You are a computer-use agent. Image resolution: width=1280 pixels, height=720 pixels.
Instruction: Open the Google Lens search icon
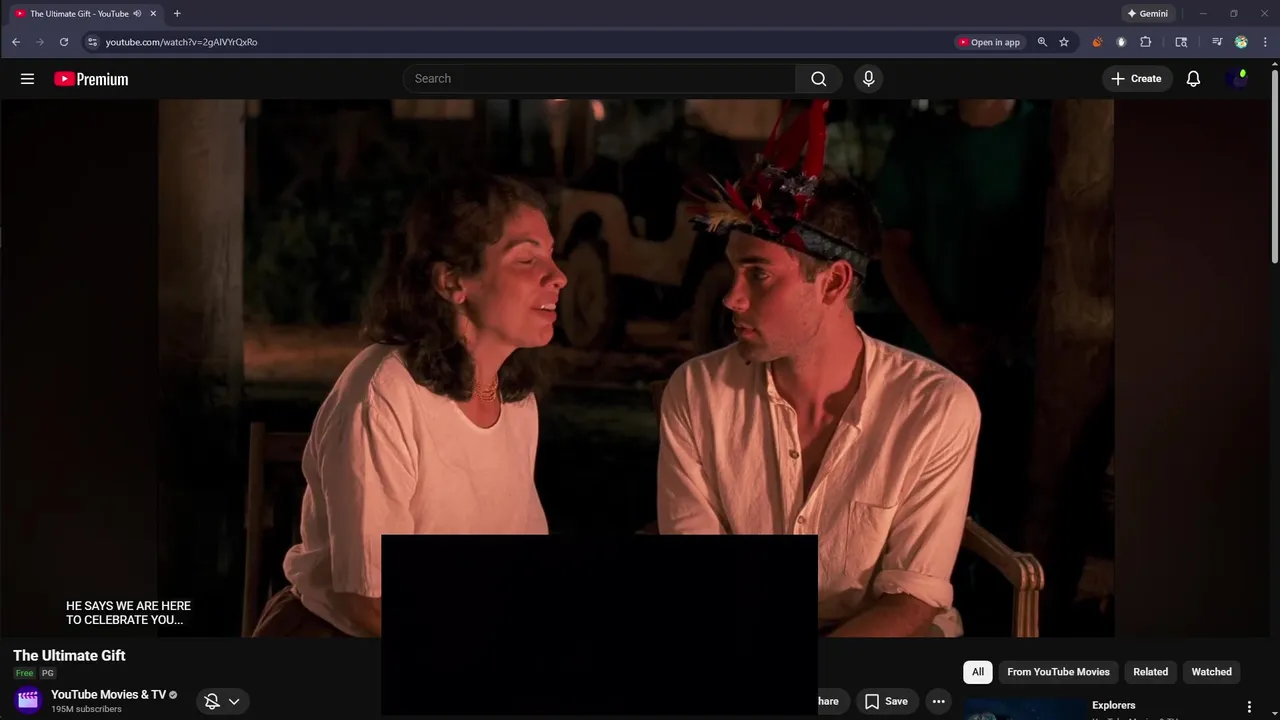(1181, 42)
